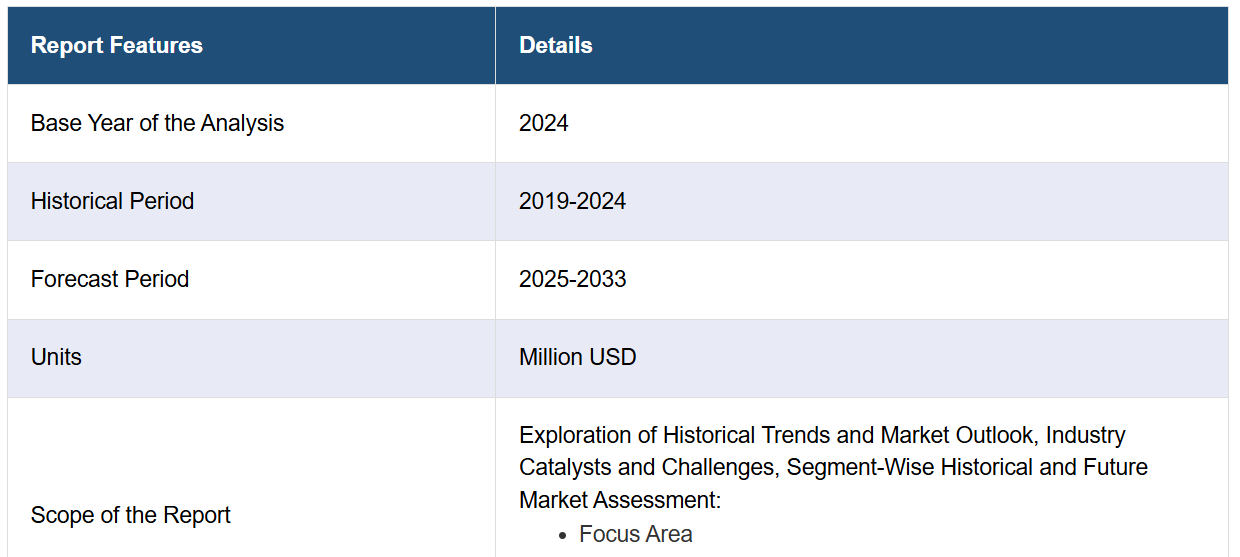Click the Details column header
The width and height of the screenshot is (1240, 557).
[x=862, y=45]
